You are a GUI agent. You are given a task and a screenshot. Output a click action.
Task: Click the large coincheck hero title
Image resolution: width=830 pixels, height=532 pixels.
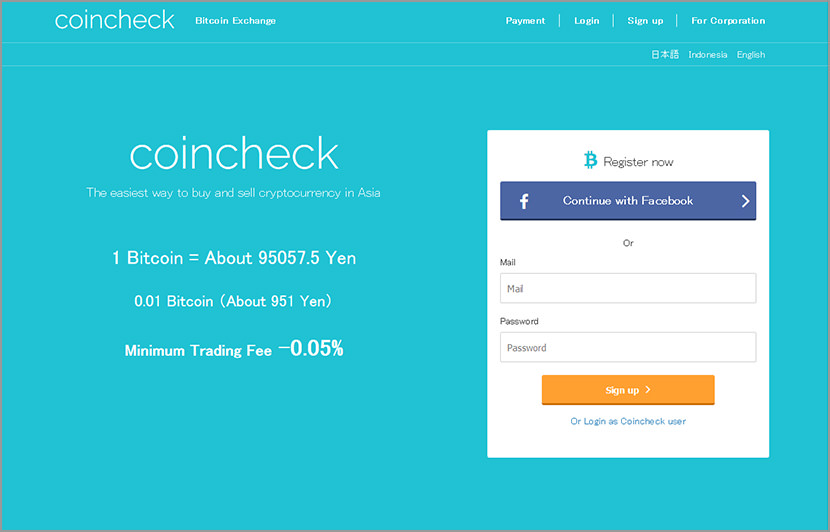coord(234,154)
